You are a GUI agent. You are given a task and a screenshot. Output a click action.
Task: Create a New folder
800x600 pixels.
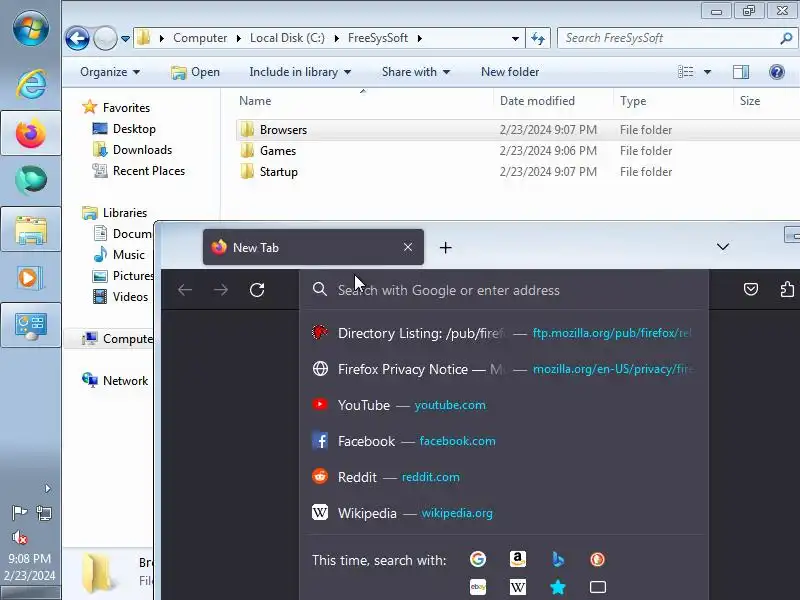point(510,72)
